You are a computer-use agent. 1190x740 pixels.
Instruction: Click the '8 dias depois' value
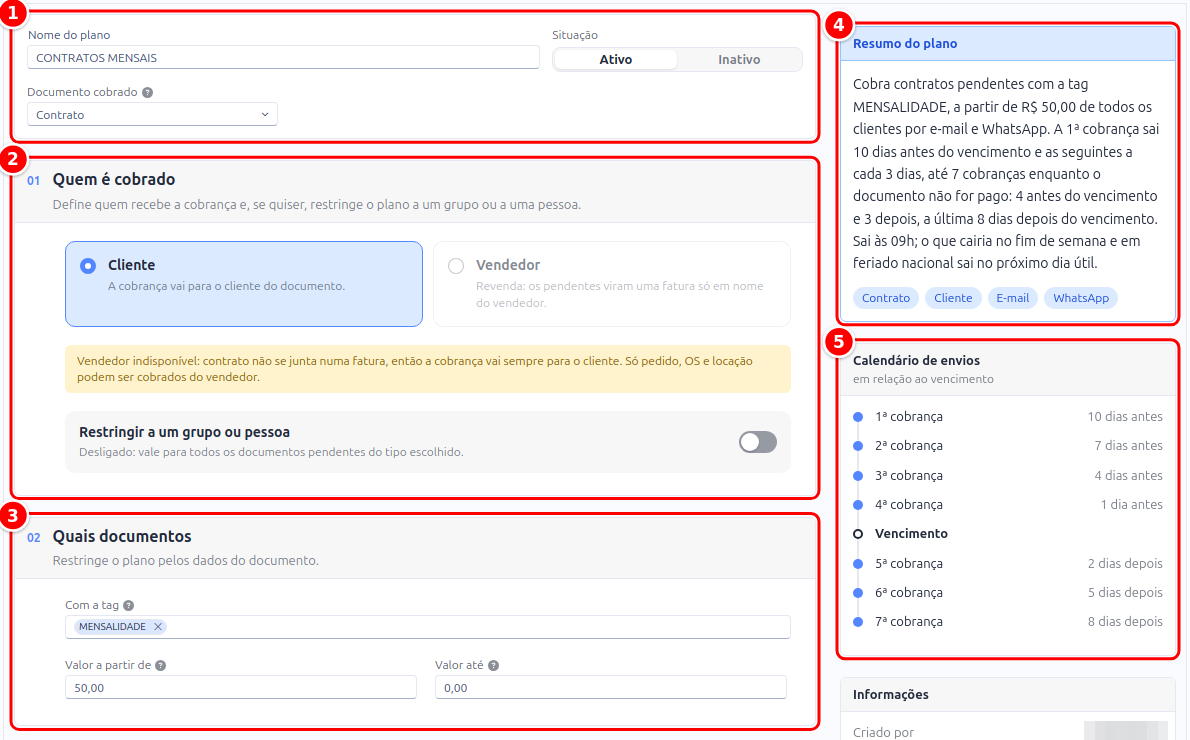click(1125, 622)
